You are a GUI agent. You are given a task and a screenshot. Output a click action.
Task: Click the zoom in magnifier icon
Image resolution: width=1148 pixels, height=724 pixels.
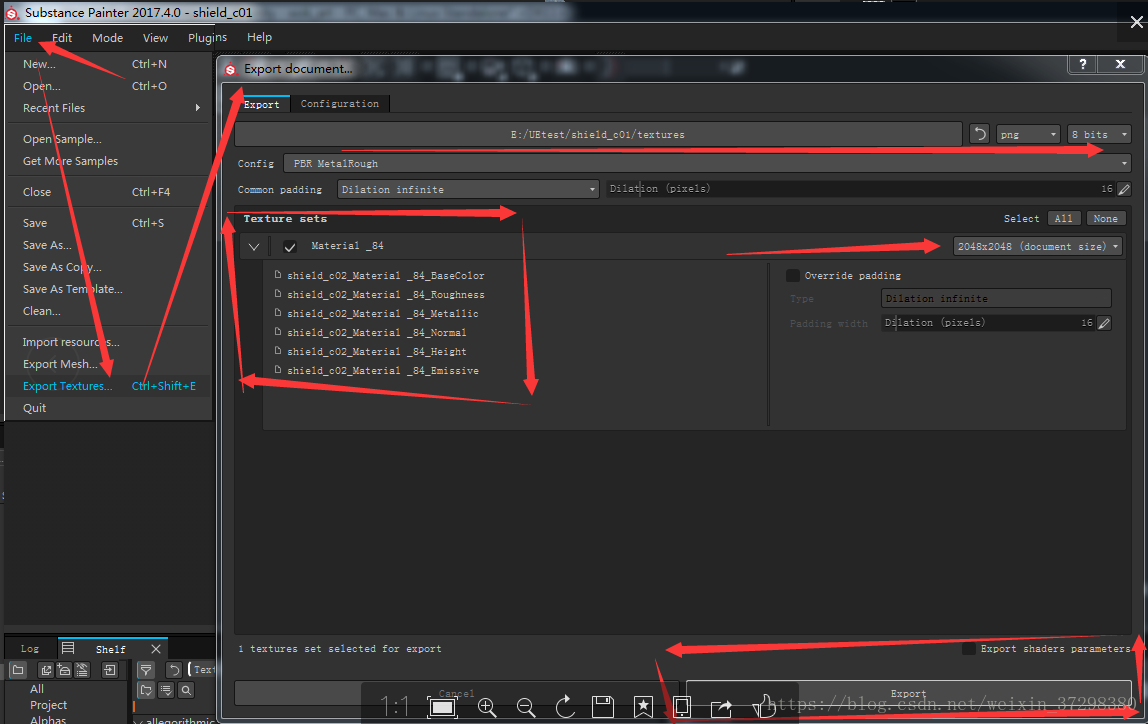click(487, 706)
